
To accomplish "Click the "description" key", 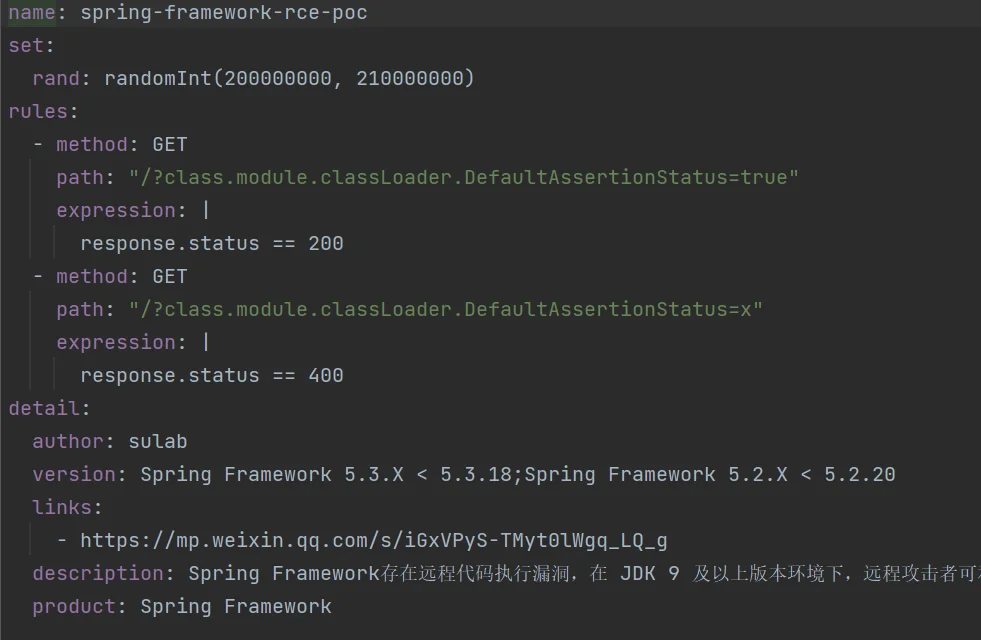I will pyautogui.click(x=98, y=574).
